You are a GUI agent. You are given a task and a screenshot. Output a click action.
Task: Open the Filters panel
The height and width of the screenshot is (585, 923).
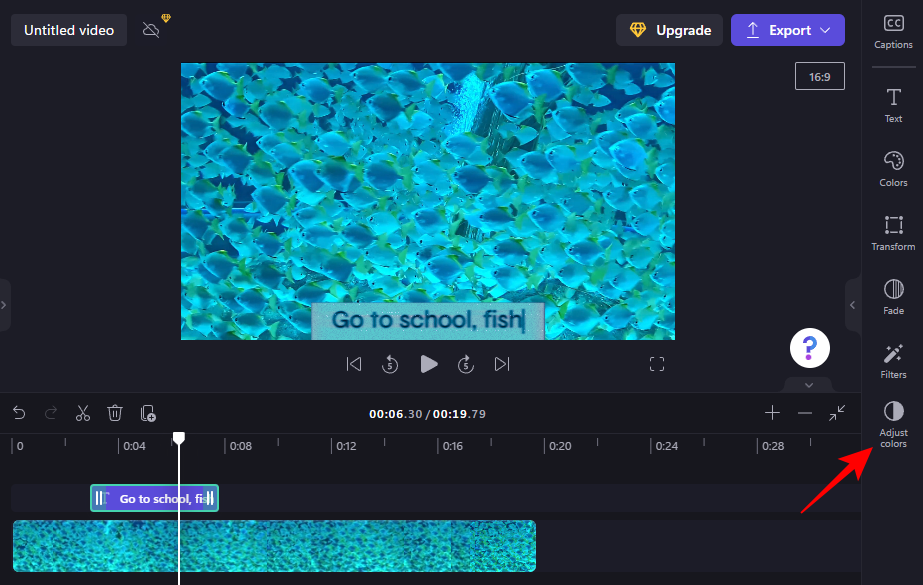893,361
